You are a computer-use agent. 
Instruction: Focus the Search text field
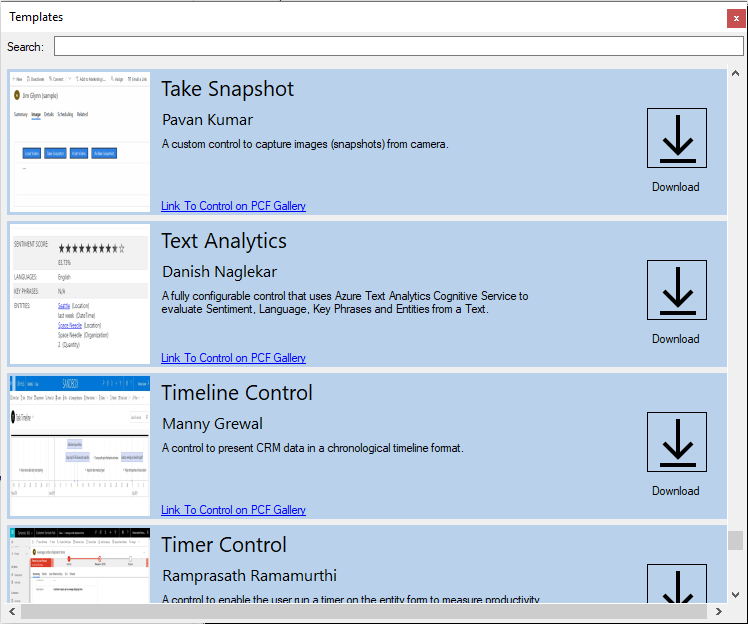tap(398, 47)
